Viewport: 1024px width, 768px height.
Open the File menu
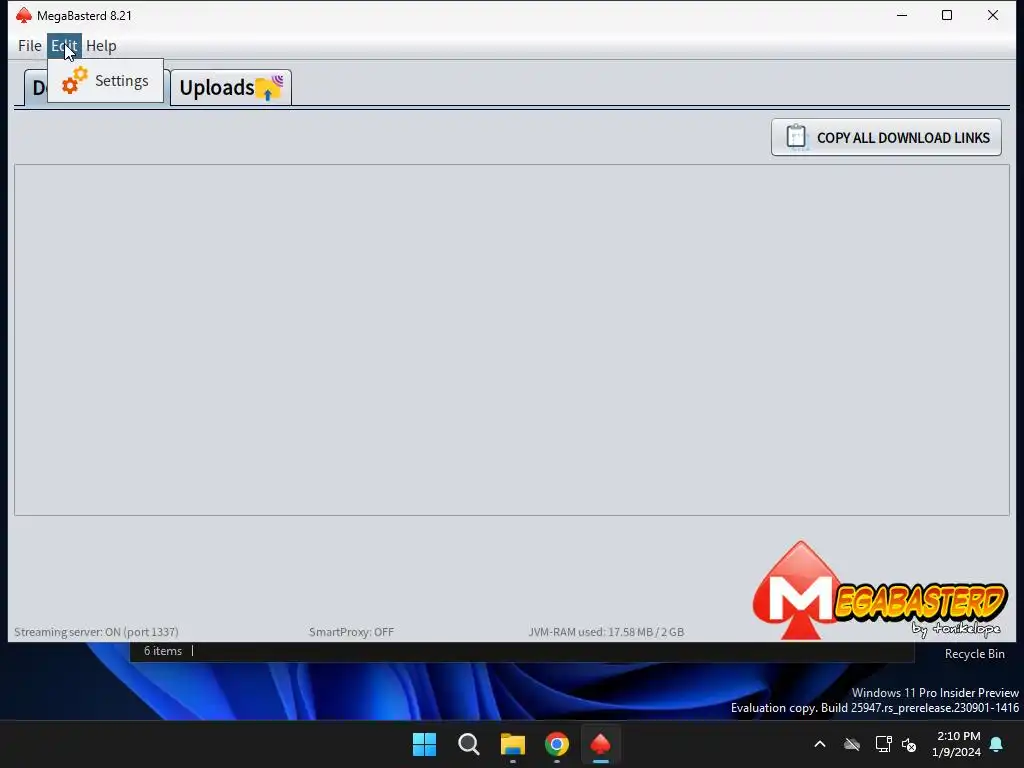[x=29, y=46]
